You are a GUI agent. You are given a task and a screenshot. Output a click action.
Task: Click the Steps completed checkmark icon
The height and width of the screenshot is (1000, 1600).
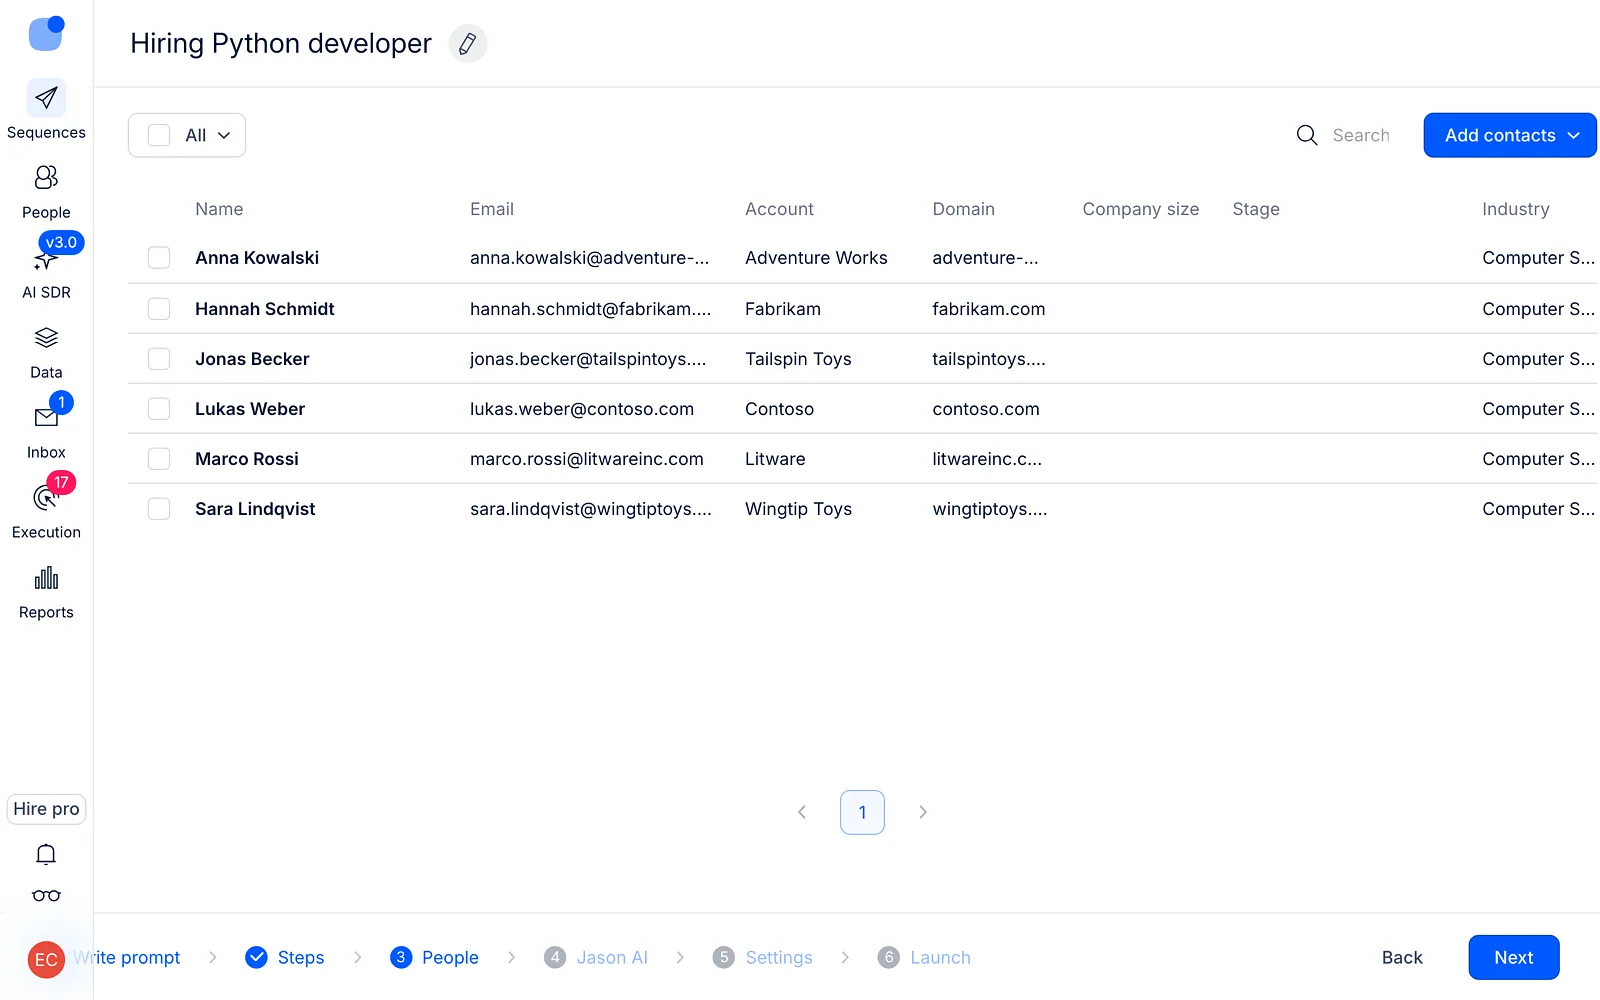tap(256, 957)
